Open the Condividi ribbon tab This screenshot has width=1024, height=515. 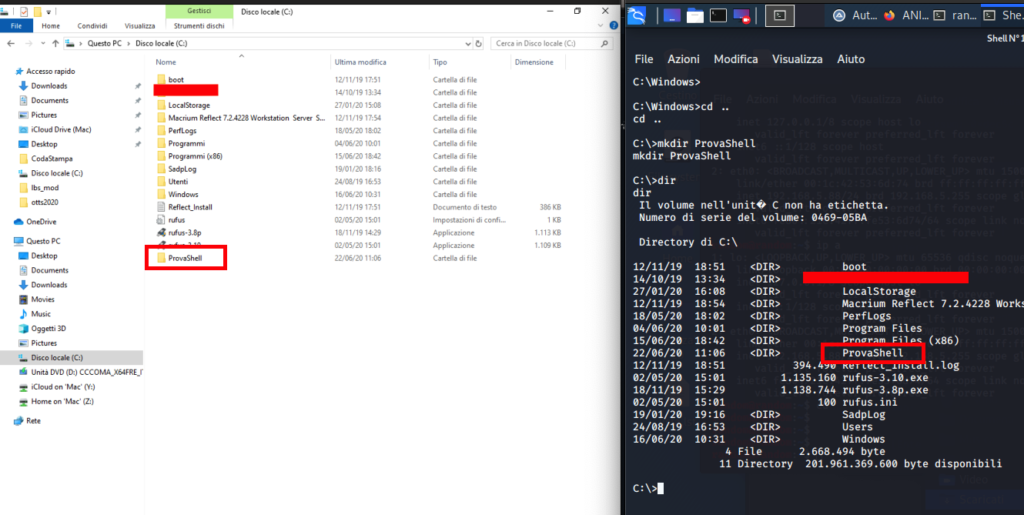pyautogui.click(x=92, y=26)
